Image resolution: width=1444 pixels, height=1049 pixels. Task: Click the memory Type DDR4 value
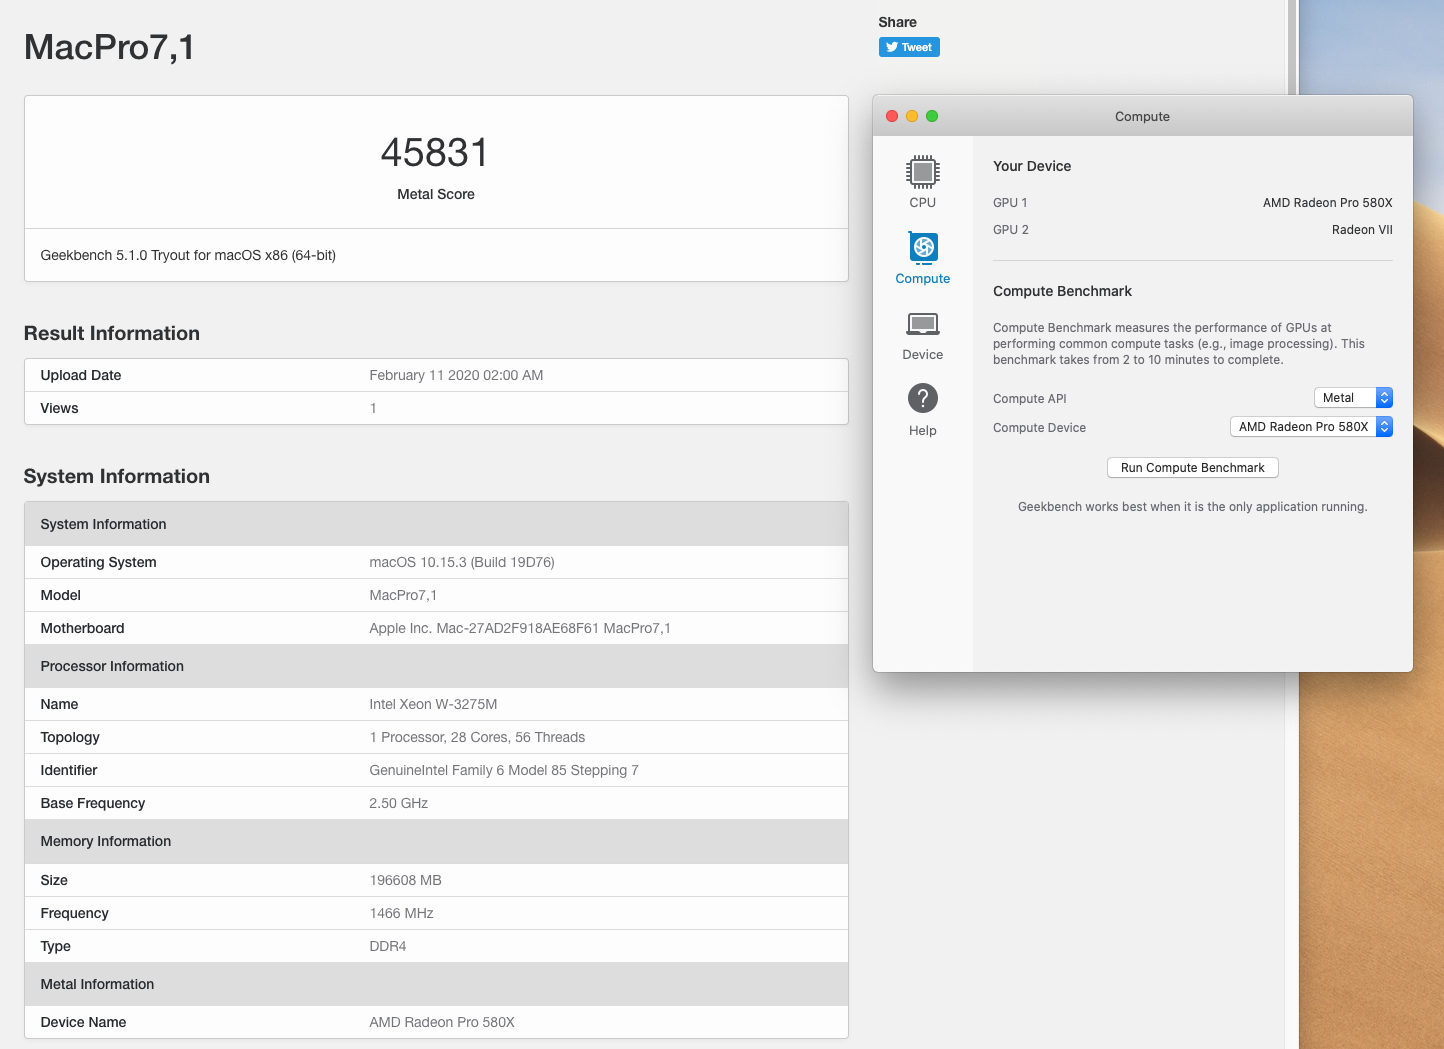pyautogui.click(x=388, y=946)
